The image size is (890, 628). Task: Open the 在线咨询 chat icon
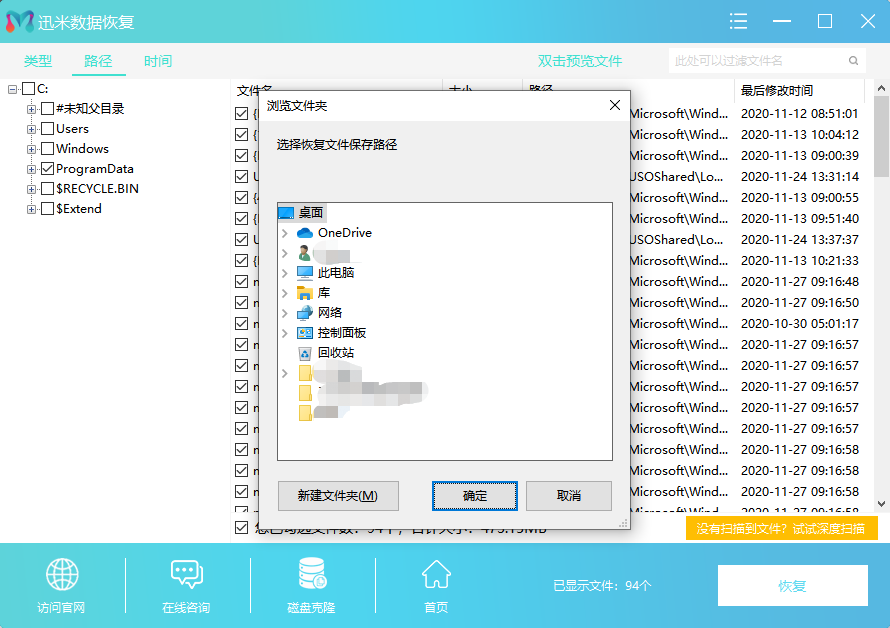(186, 575)
